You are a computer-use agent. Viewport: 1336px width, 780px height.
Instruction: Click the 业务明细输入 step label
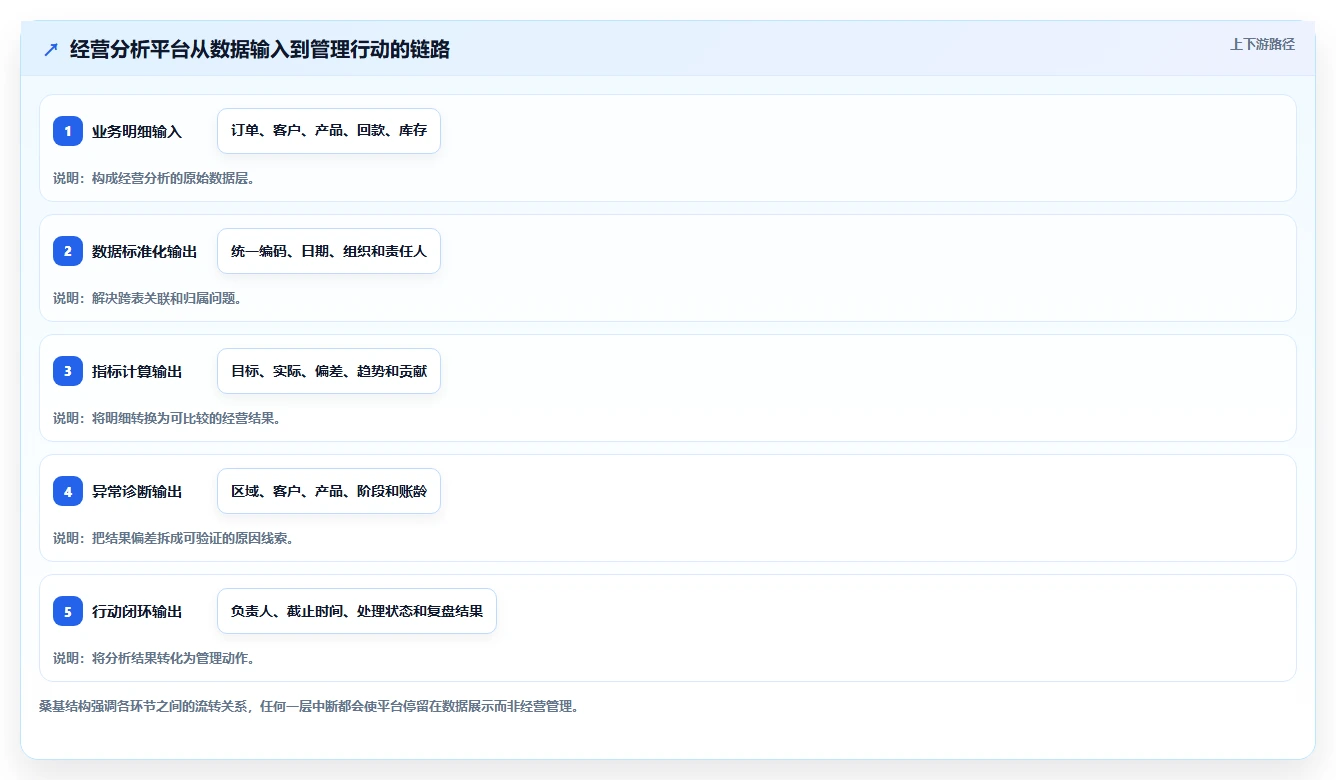pyautogui.click(x=137, y=131)
